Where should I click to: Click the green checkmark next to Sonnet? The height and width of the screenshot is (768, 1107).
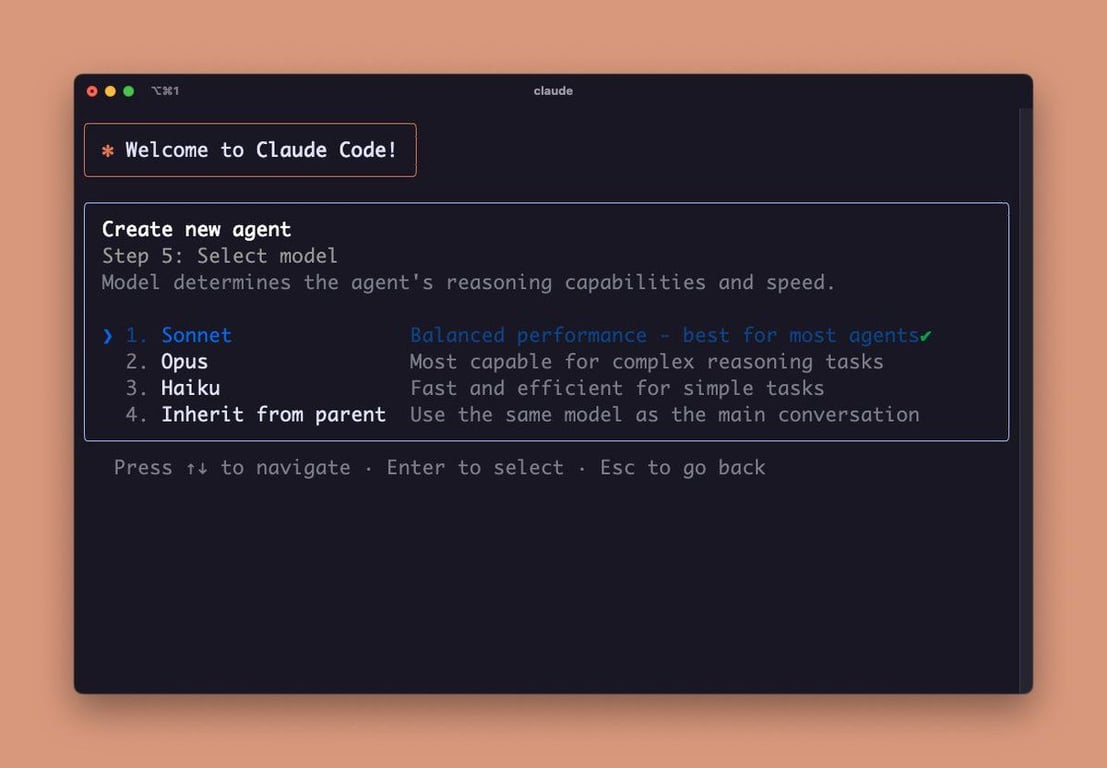pyautogui.click(x=927, y=335)
